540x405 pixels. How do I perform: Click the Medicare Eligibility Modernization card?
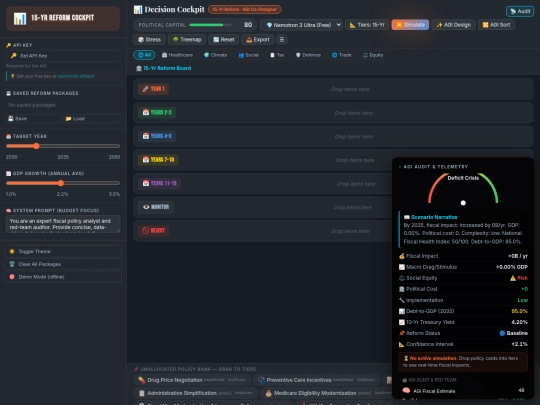coord(326,393)
